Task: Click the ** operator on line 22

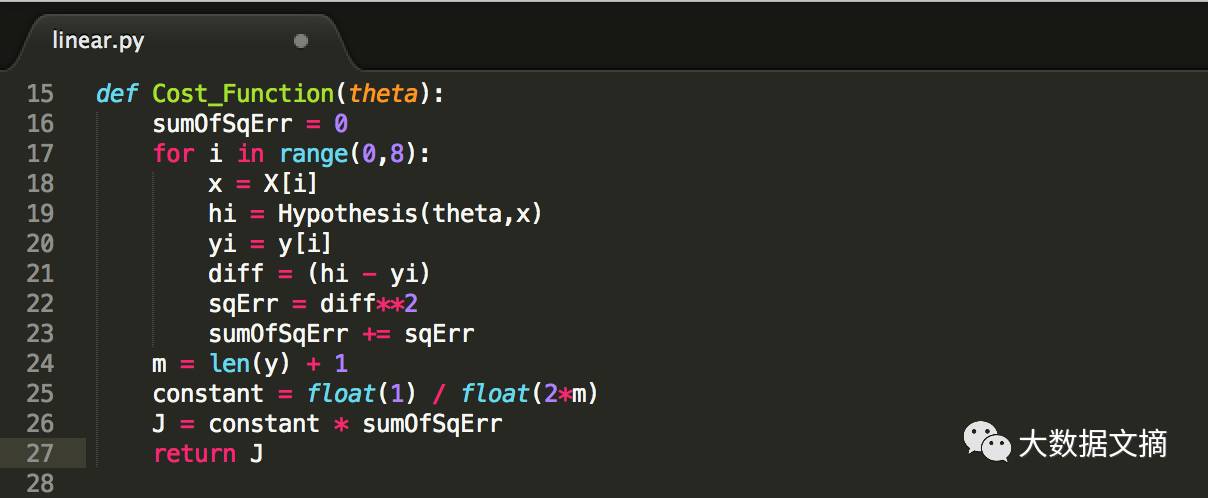Action: 390,304
